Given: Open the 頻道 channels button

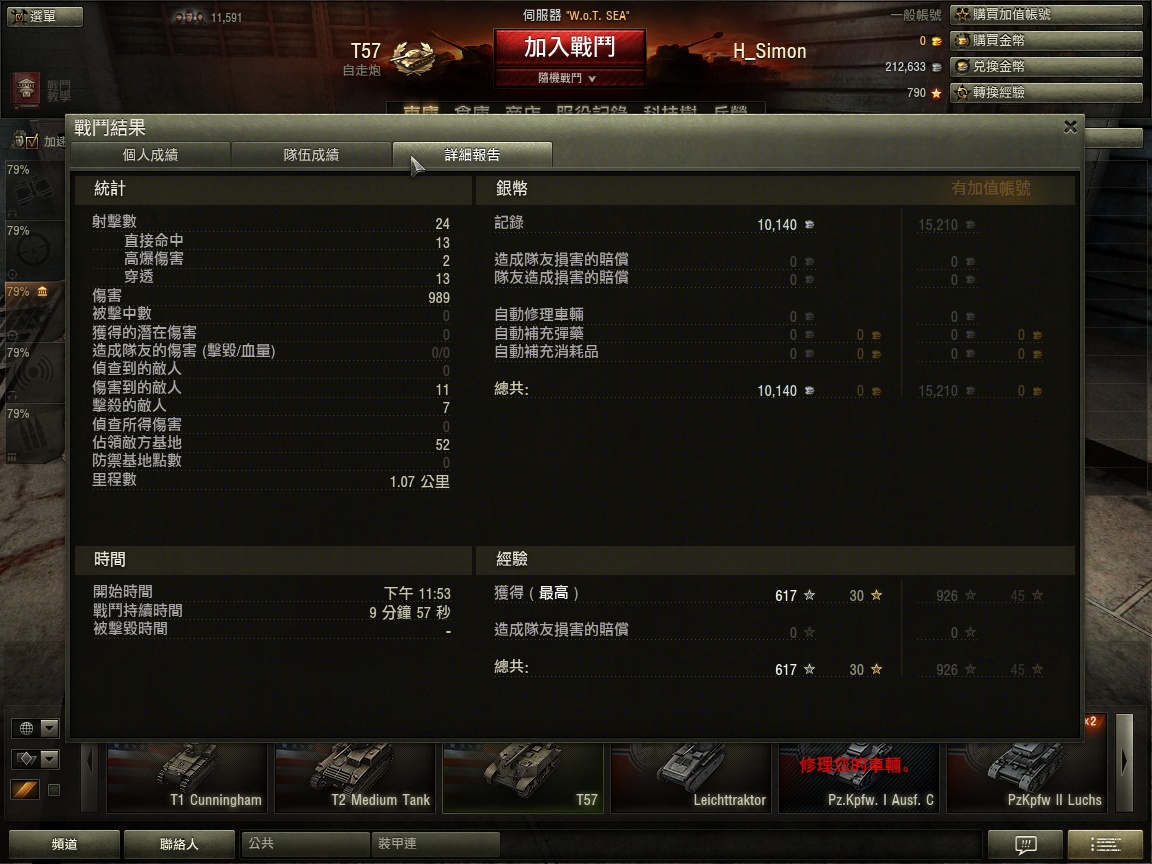Looking at the screenshot, I should point(64,844).
